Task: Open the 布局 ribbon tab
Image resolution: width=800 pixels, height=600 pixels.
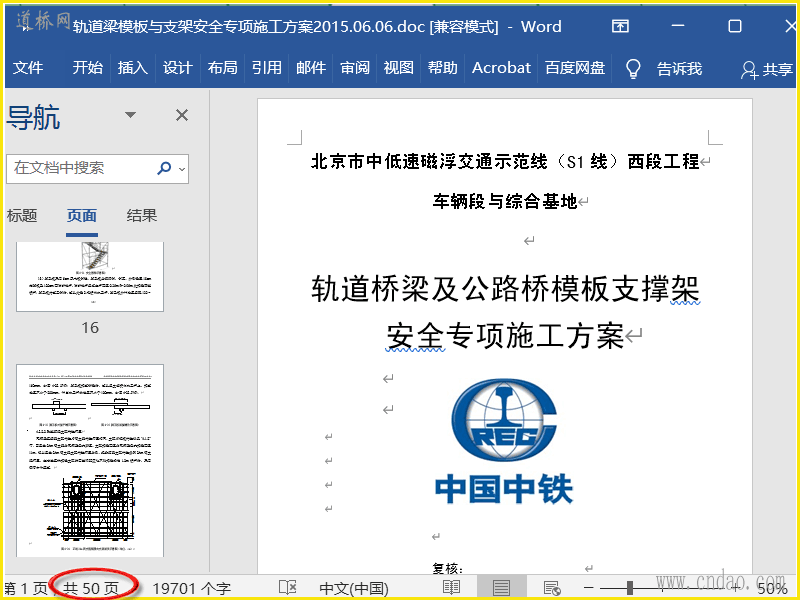Action: (222, 68)
